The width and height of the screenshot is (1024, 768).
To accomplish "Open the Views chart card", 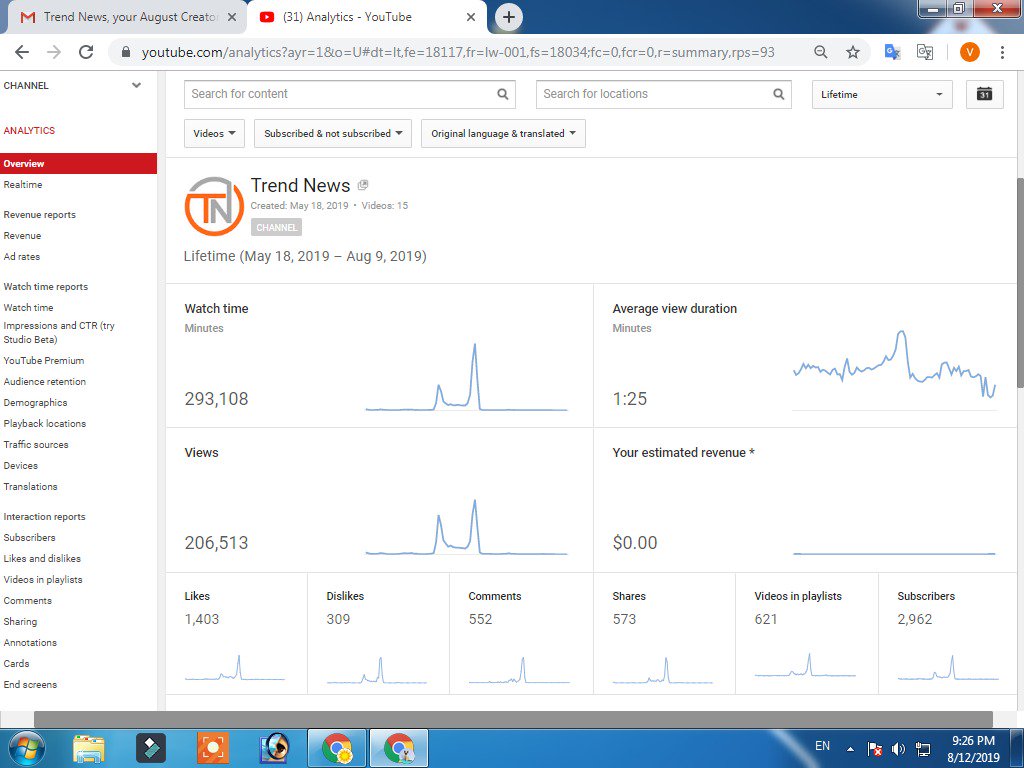I will point(379,500).
